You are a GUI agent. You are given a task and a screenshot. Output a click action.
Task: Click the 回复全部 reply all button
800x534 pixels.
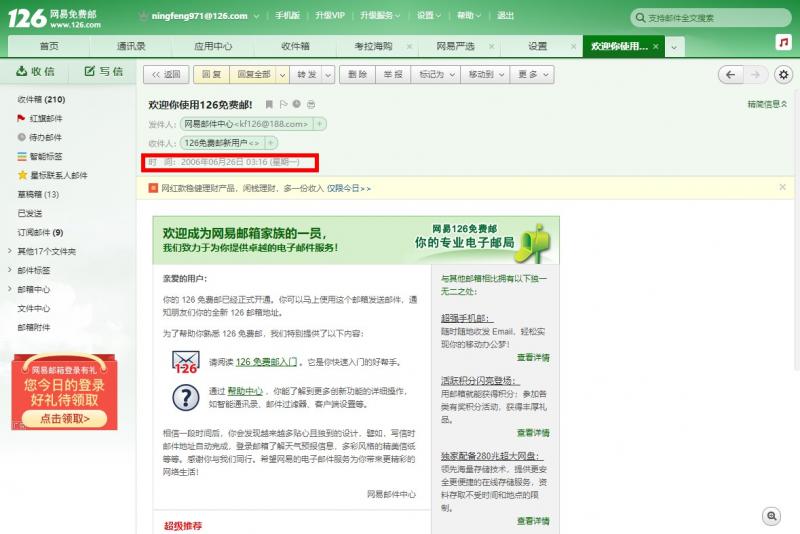[254, 75]
